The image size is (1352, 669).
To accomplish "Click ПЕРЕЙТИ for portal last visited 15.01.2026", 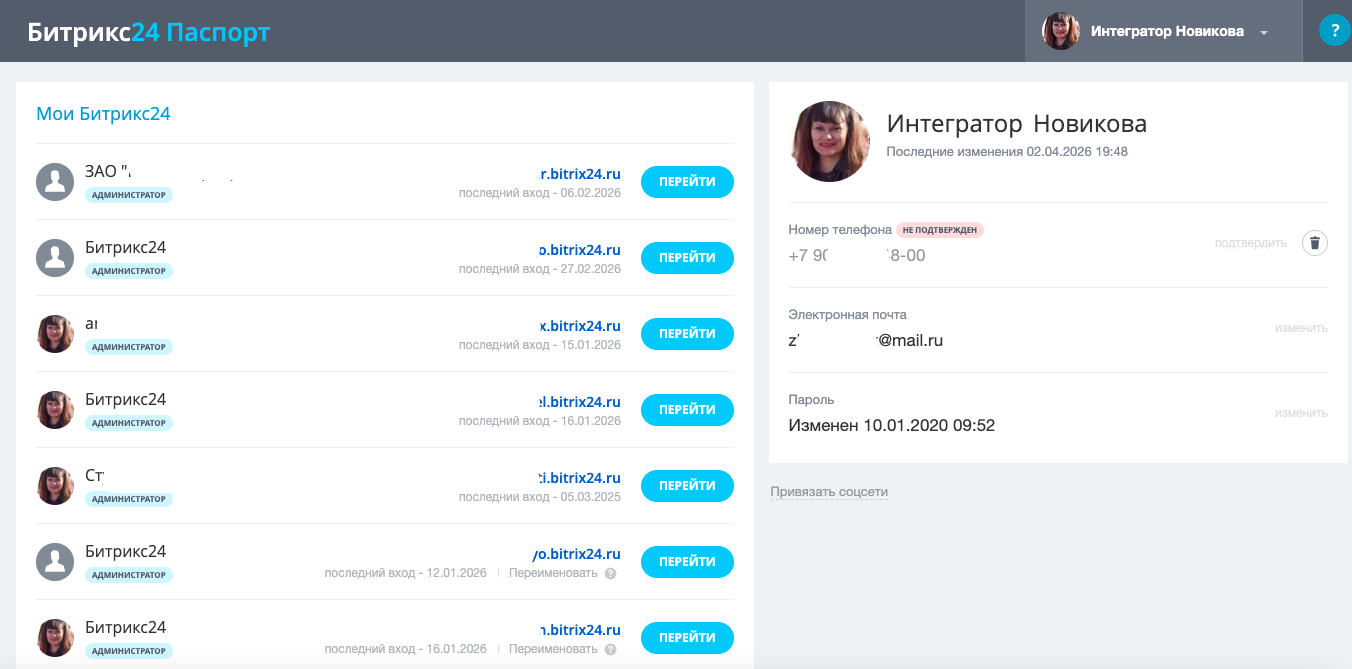I will (x=687, y=334).
